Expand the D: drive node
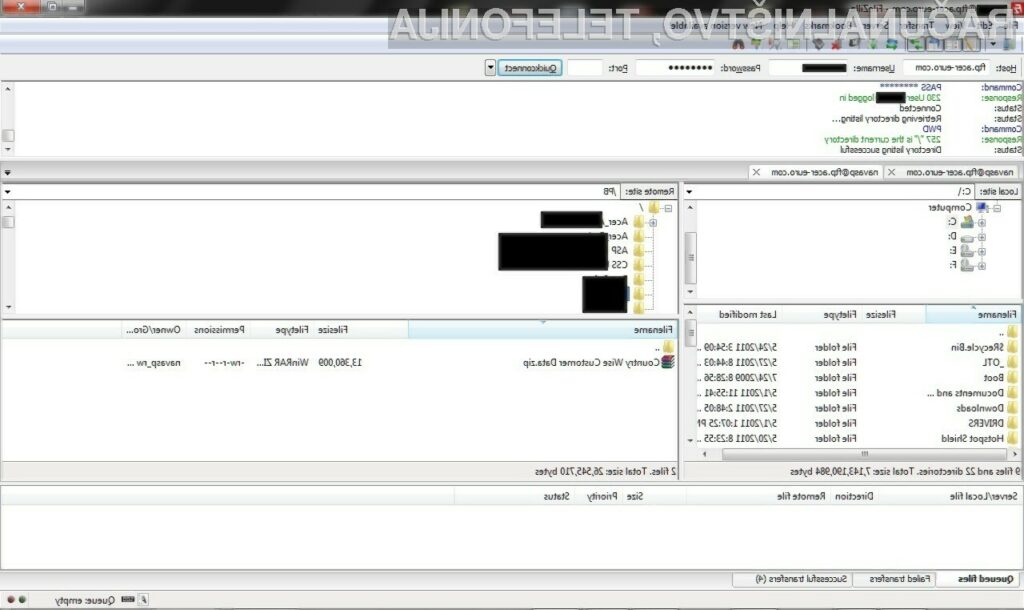 (x=982, y=236)
